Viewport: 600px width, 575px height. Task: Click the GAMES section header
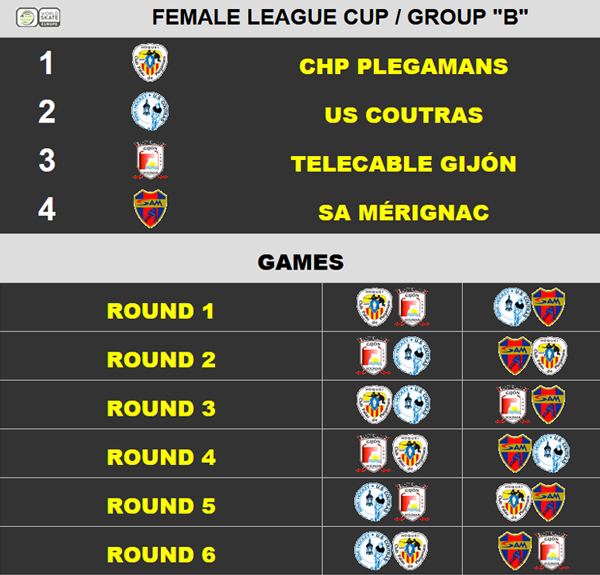tap(300, 262)
